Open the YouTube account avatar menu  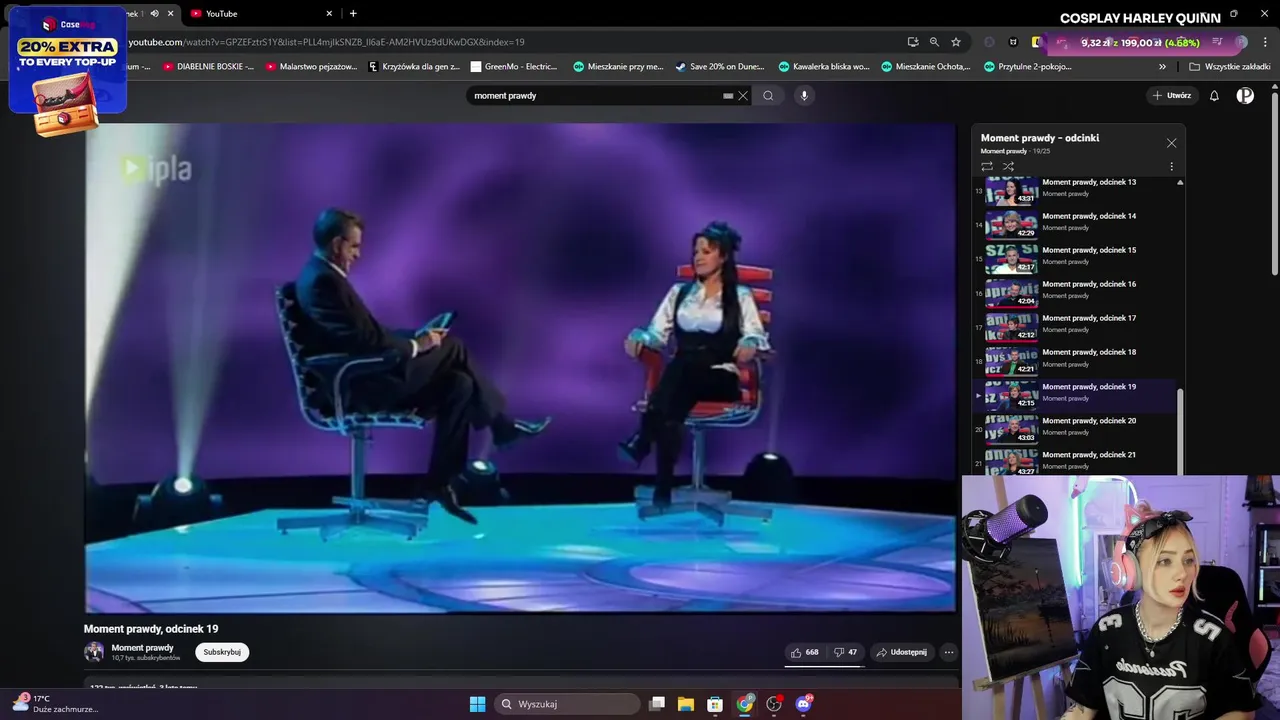pyautogui.click(x=1245, y=96)
